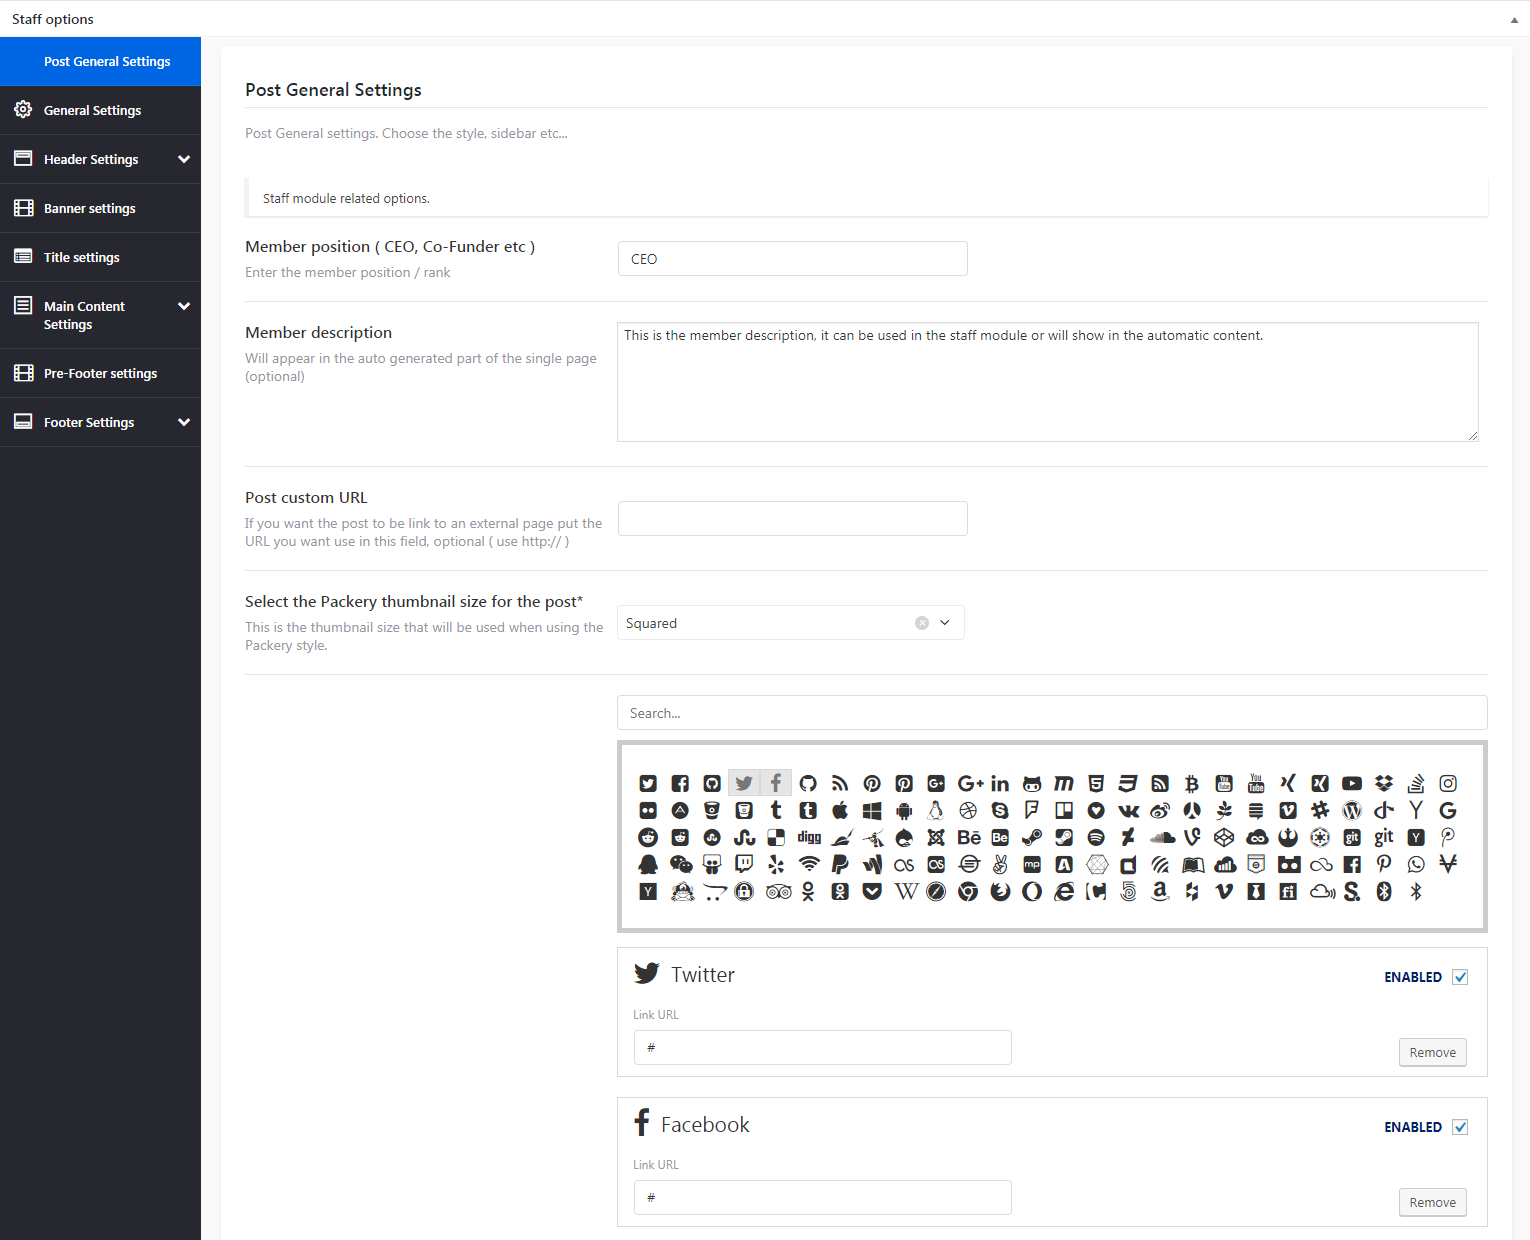Image resolution: width=1530 pixels, height=1240 pixels.
Task: Collapse the Staff options panel
Action: [1514, 19]
